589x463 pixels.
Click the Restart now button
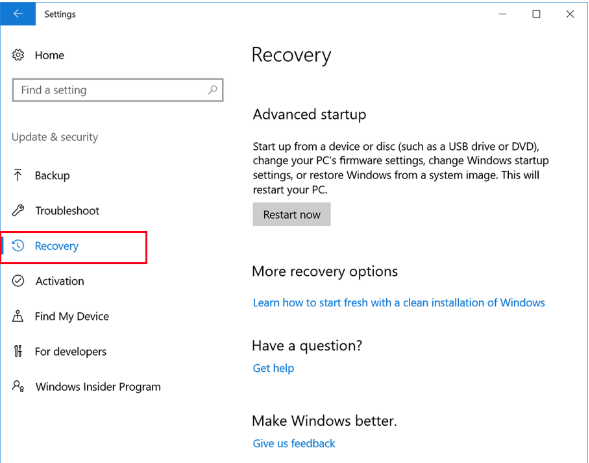pos(291,214)
